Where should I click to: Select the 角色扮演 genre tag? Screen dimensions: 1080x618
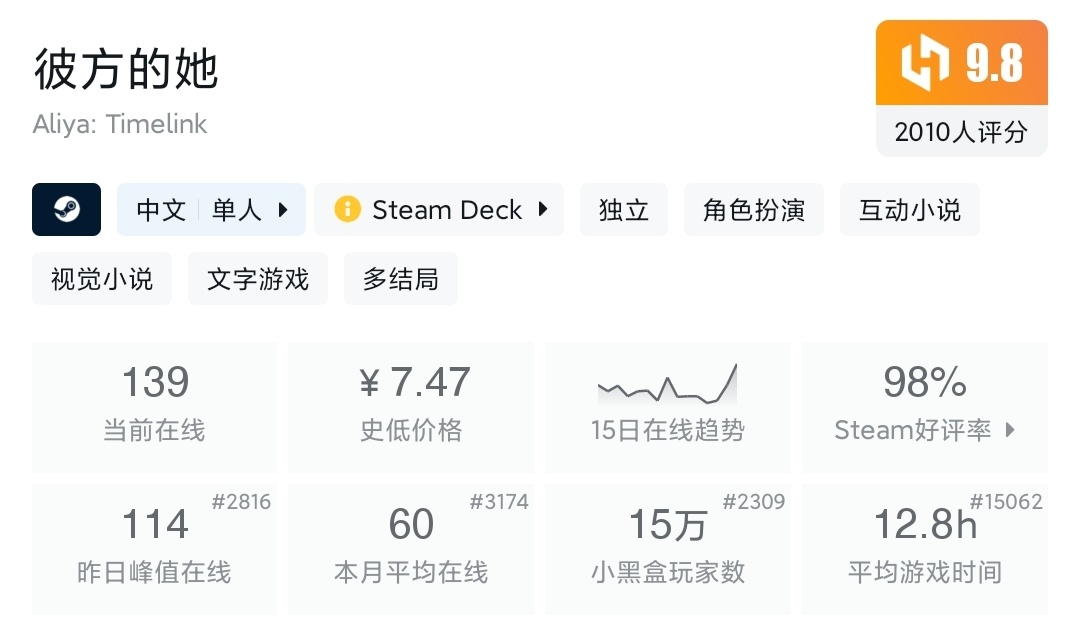pos(754,209)
